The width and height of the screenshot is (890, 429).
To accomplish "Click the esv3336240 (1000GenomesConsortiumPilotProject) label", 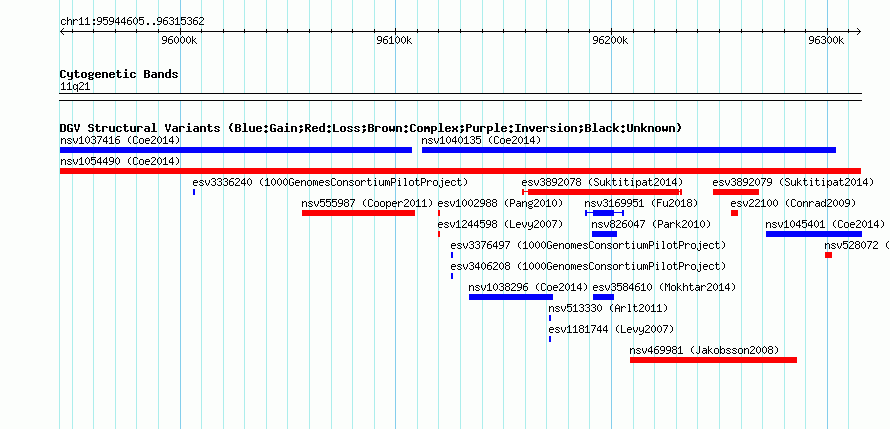I will click(330, 182).
